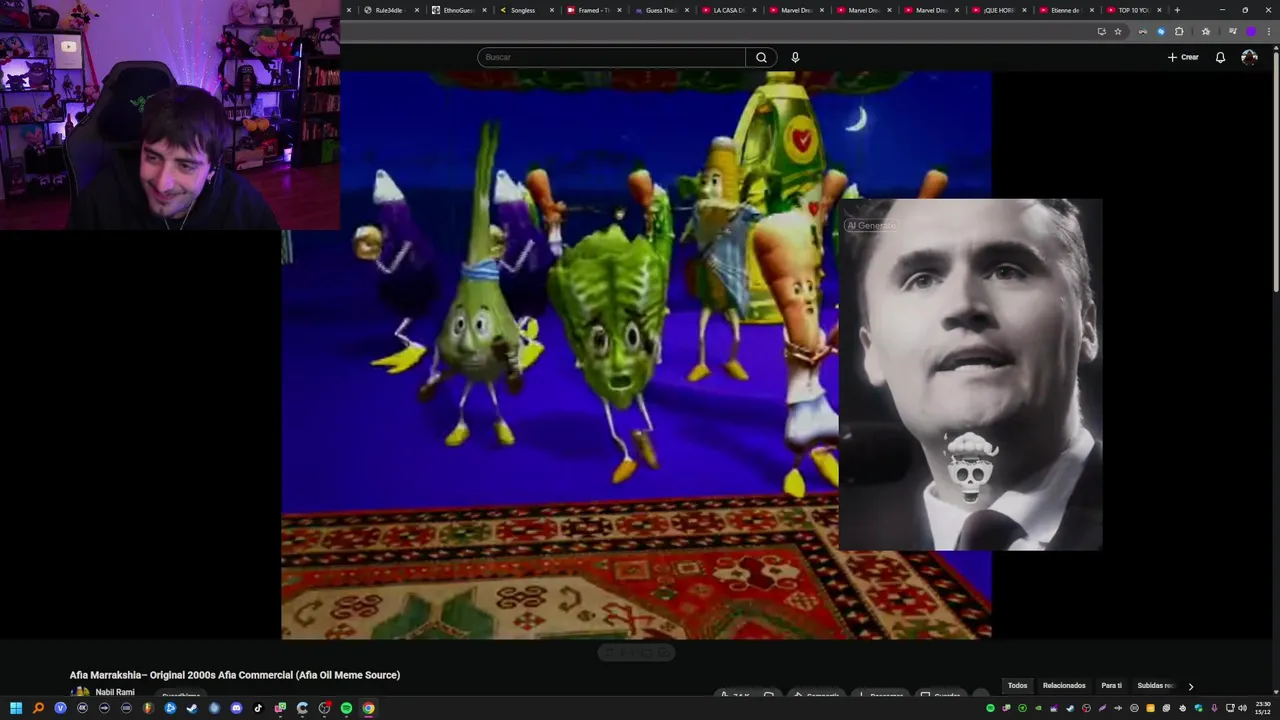Open the Chrome extensions puzzle icon
Viewport: 1280px width, 720px height.
(x=1179, y=31)
